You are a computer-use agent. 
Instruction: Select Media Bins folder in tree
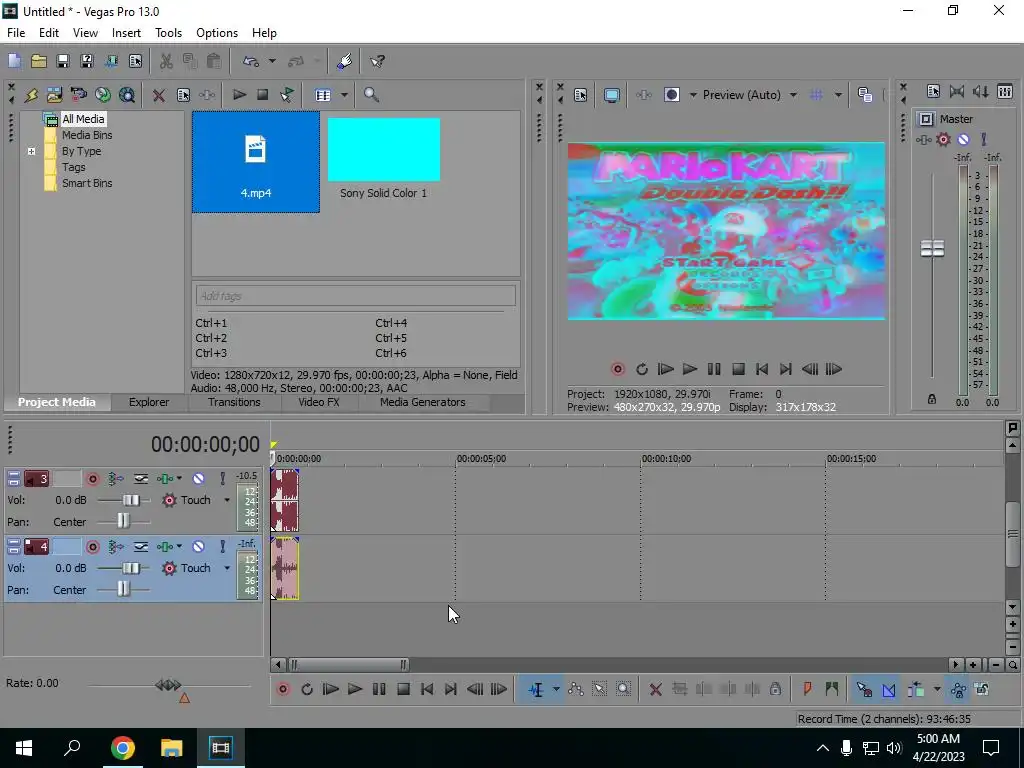pyautogui.click(x=87, y=135)
